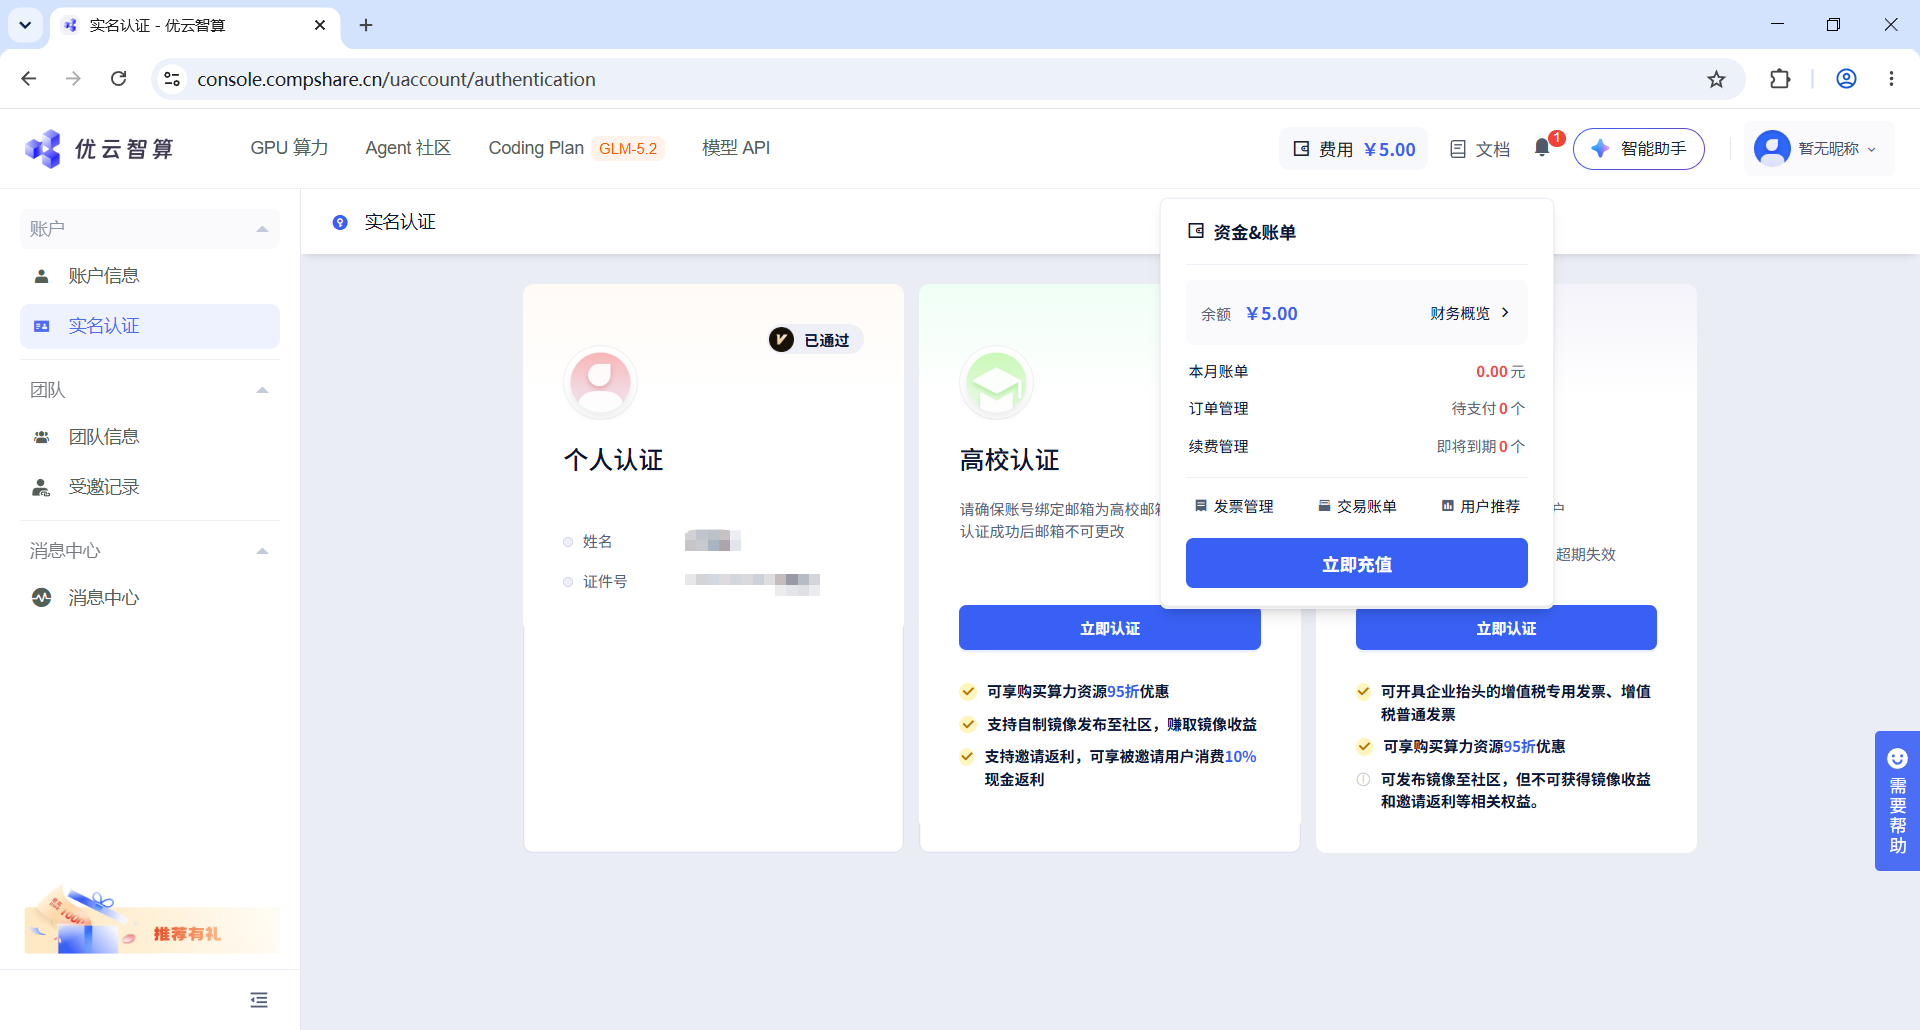Open Chrome profile icon
The width and height of the screenshot is (1920, 1030).
tap(1846, 79)
